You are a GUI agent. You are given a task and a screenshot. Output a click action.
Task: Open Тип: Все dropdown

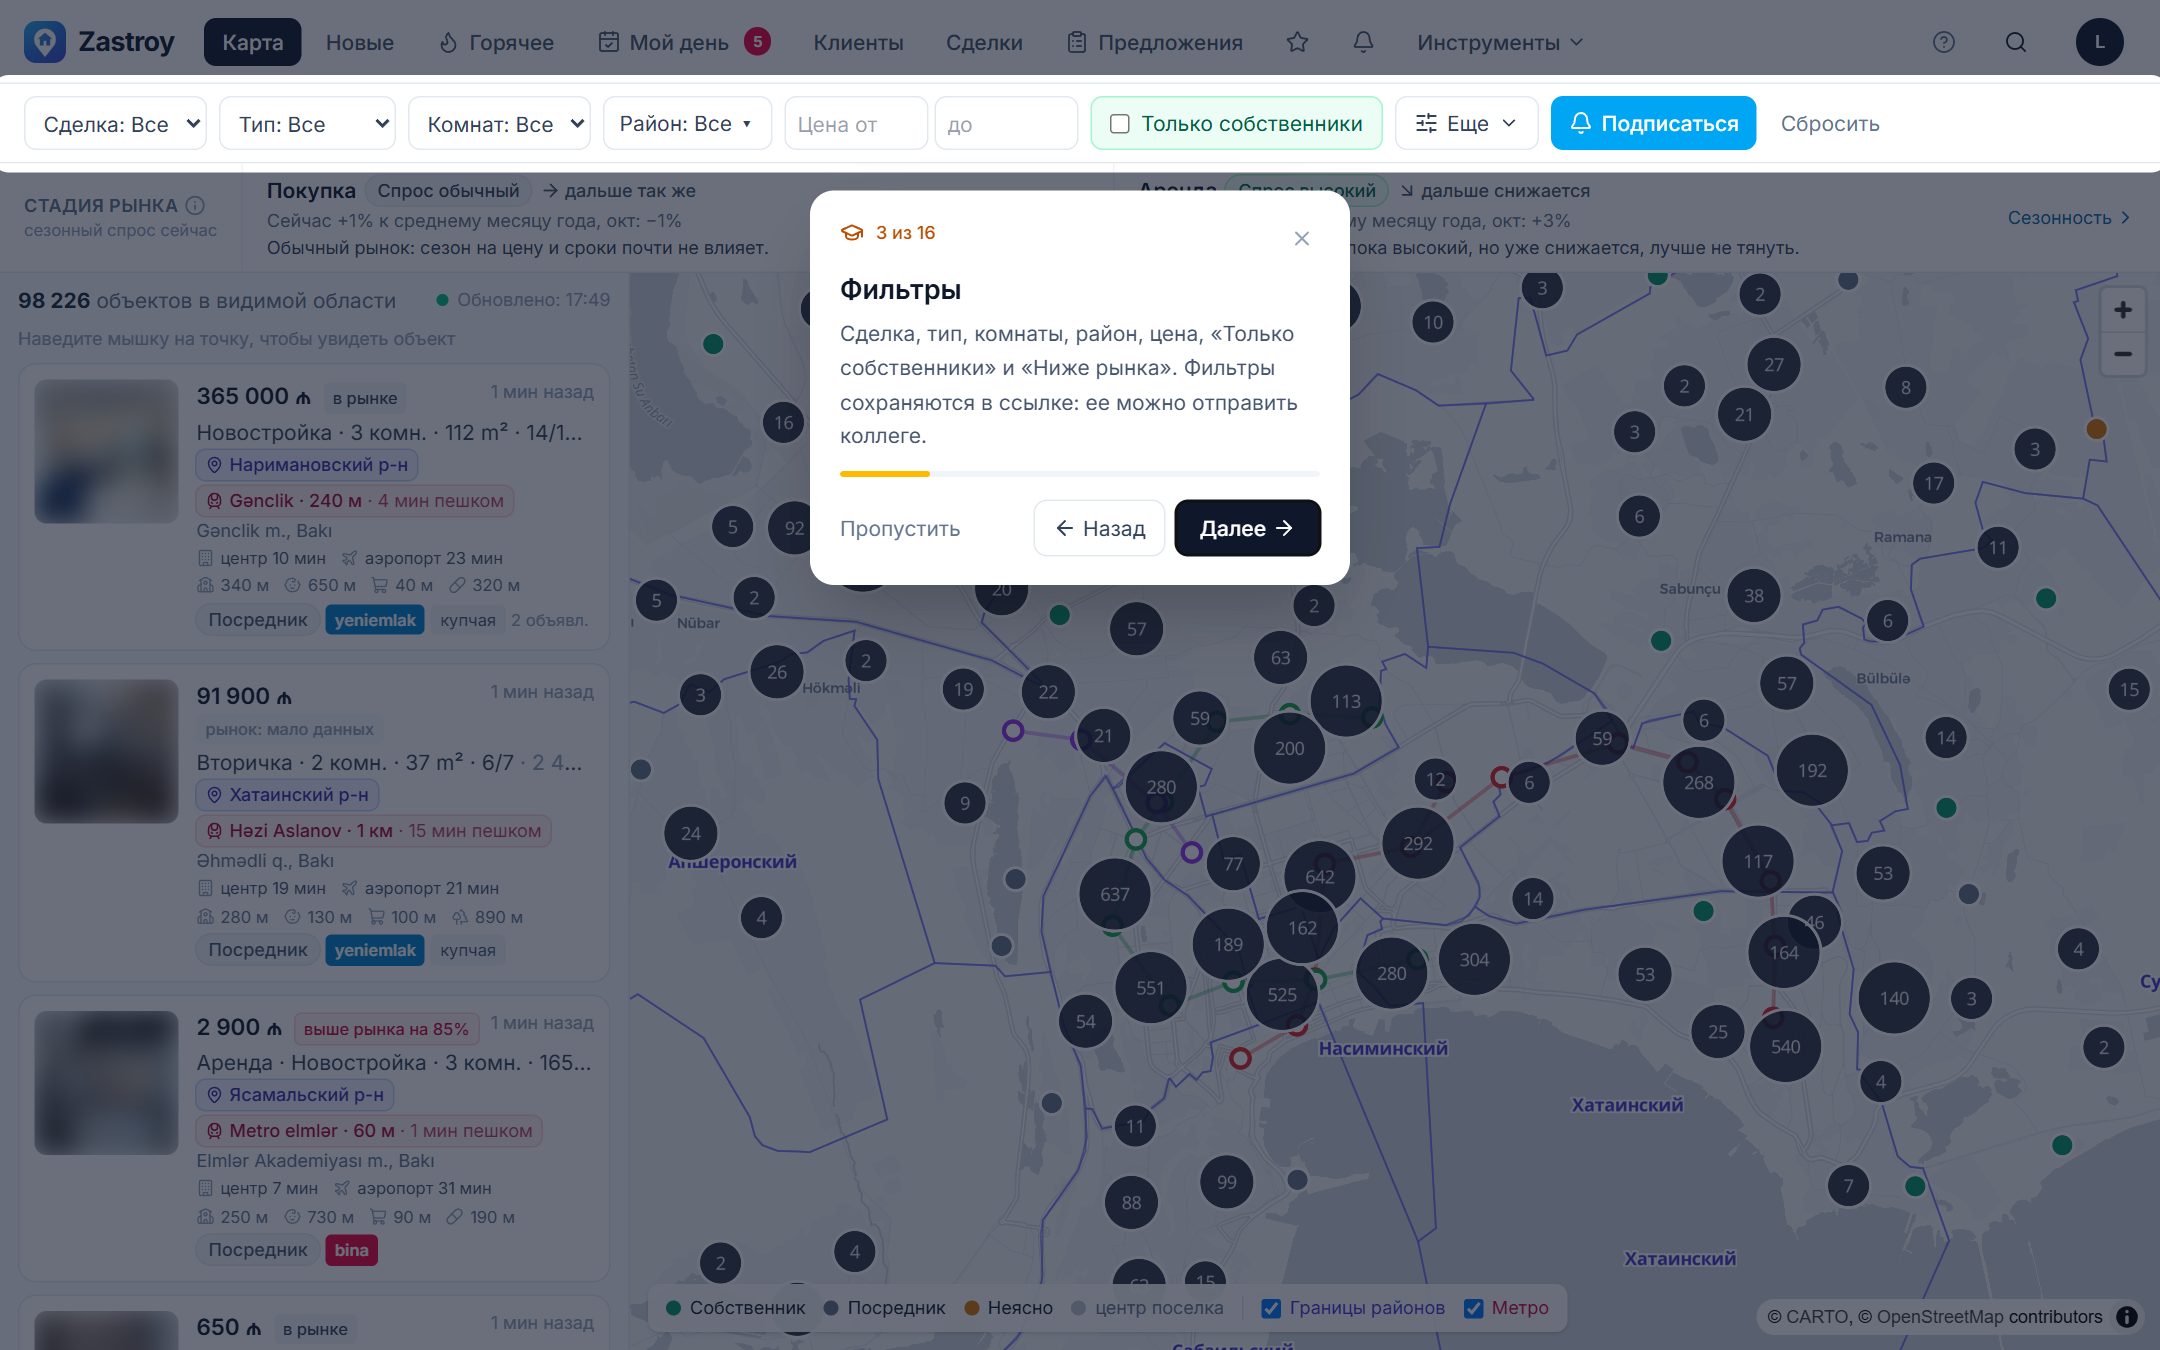[307, 124]
